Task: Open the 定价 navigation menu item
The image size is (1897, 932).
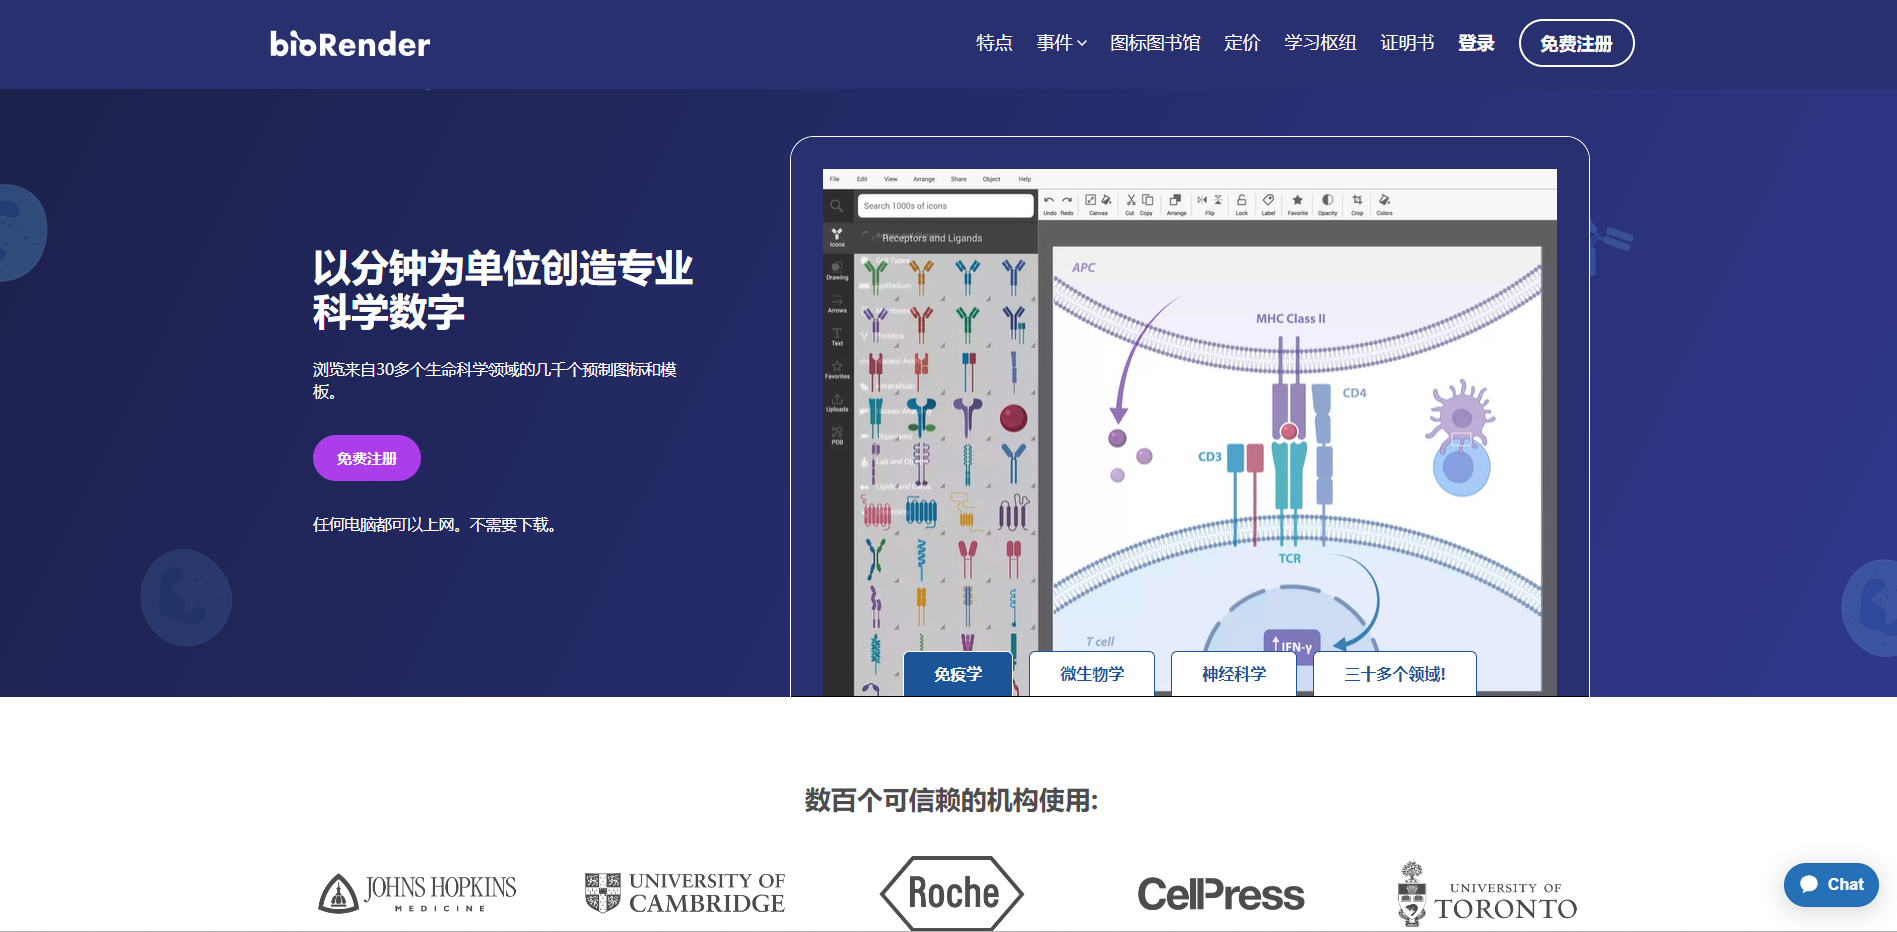Action: tap(1242, 43)
